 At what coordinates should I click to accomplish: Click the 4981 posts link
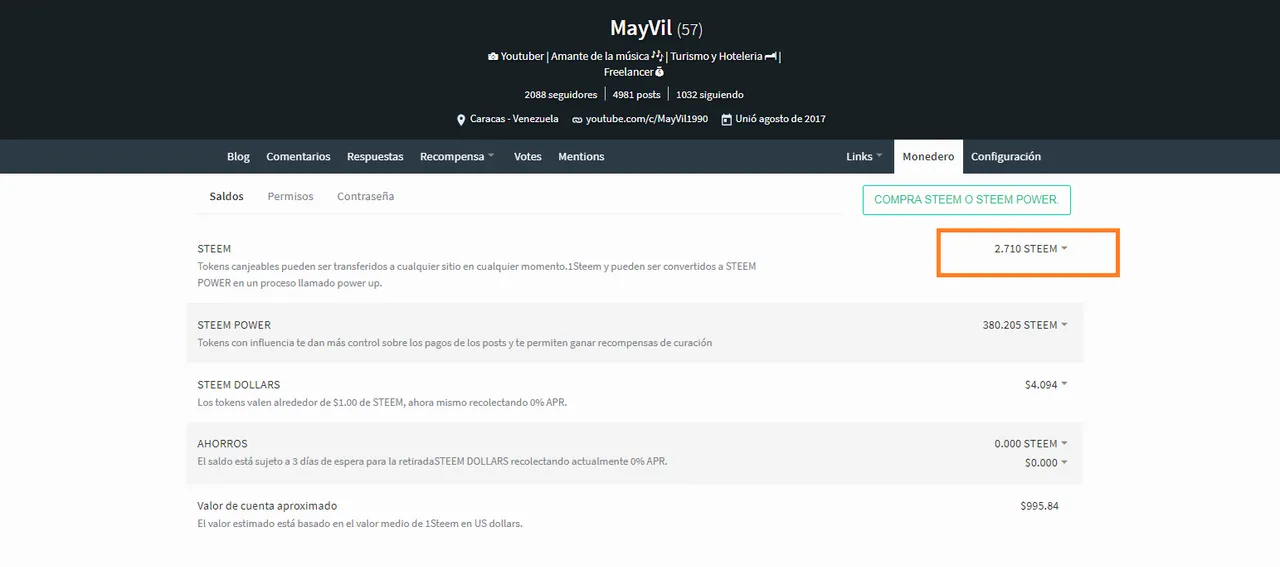(636, 95)
